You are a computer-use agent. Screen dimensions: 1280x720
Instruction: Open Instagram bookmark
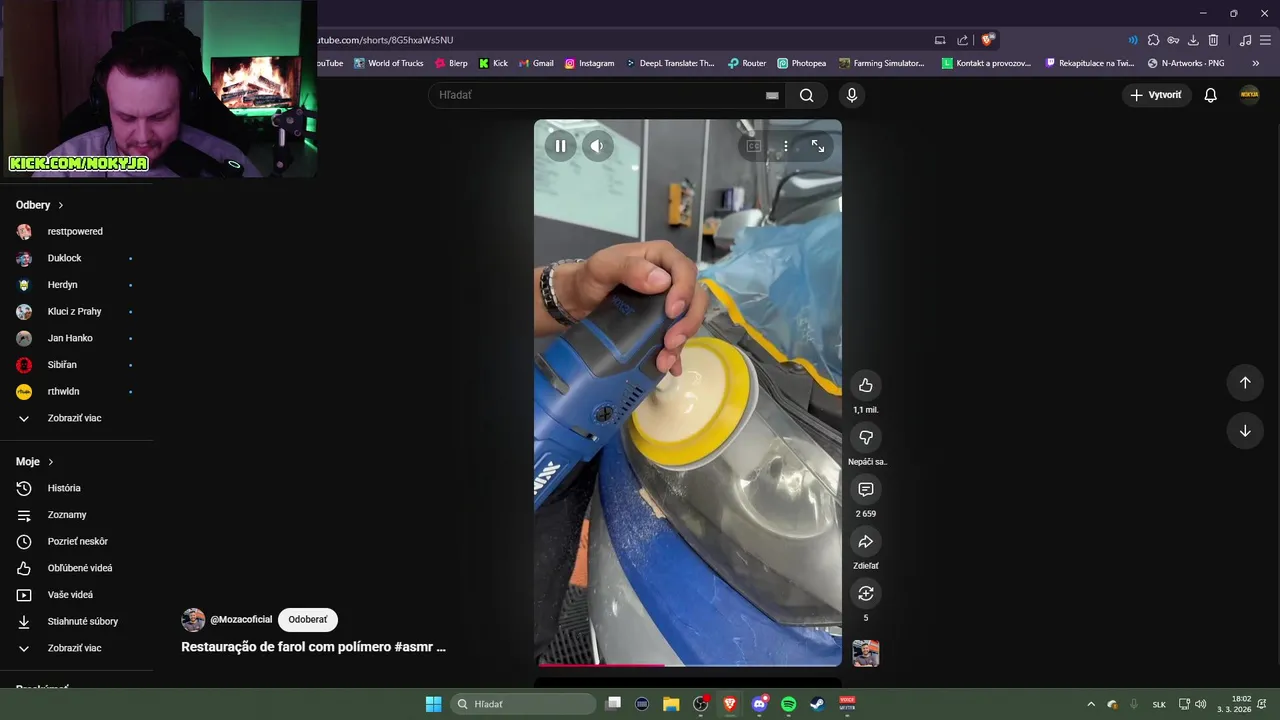point(589,63)
